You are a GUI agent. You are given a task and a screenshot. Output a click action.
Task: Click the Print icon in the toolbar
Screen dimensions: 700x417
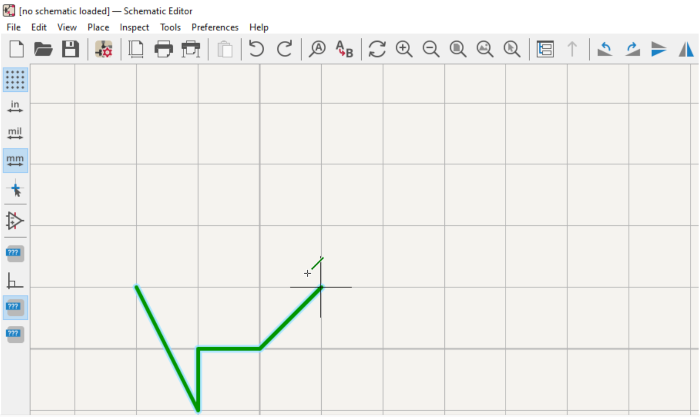163,49
